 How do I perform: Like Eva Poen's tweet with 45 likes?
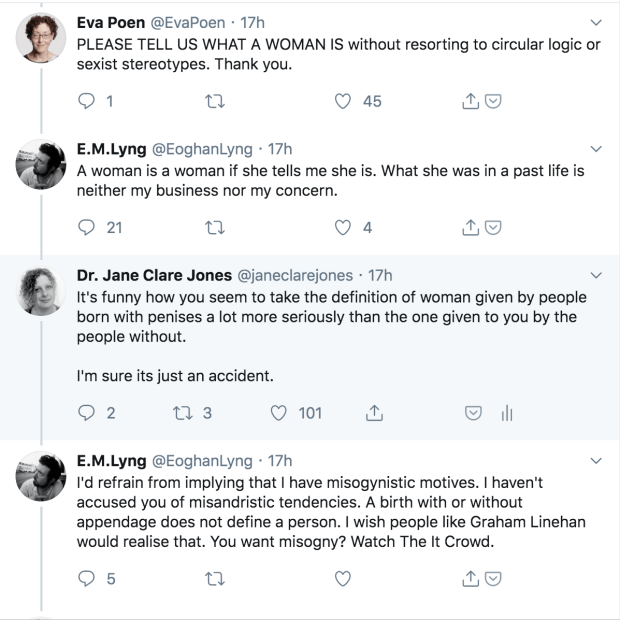tap(343, 101)
